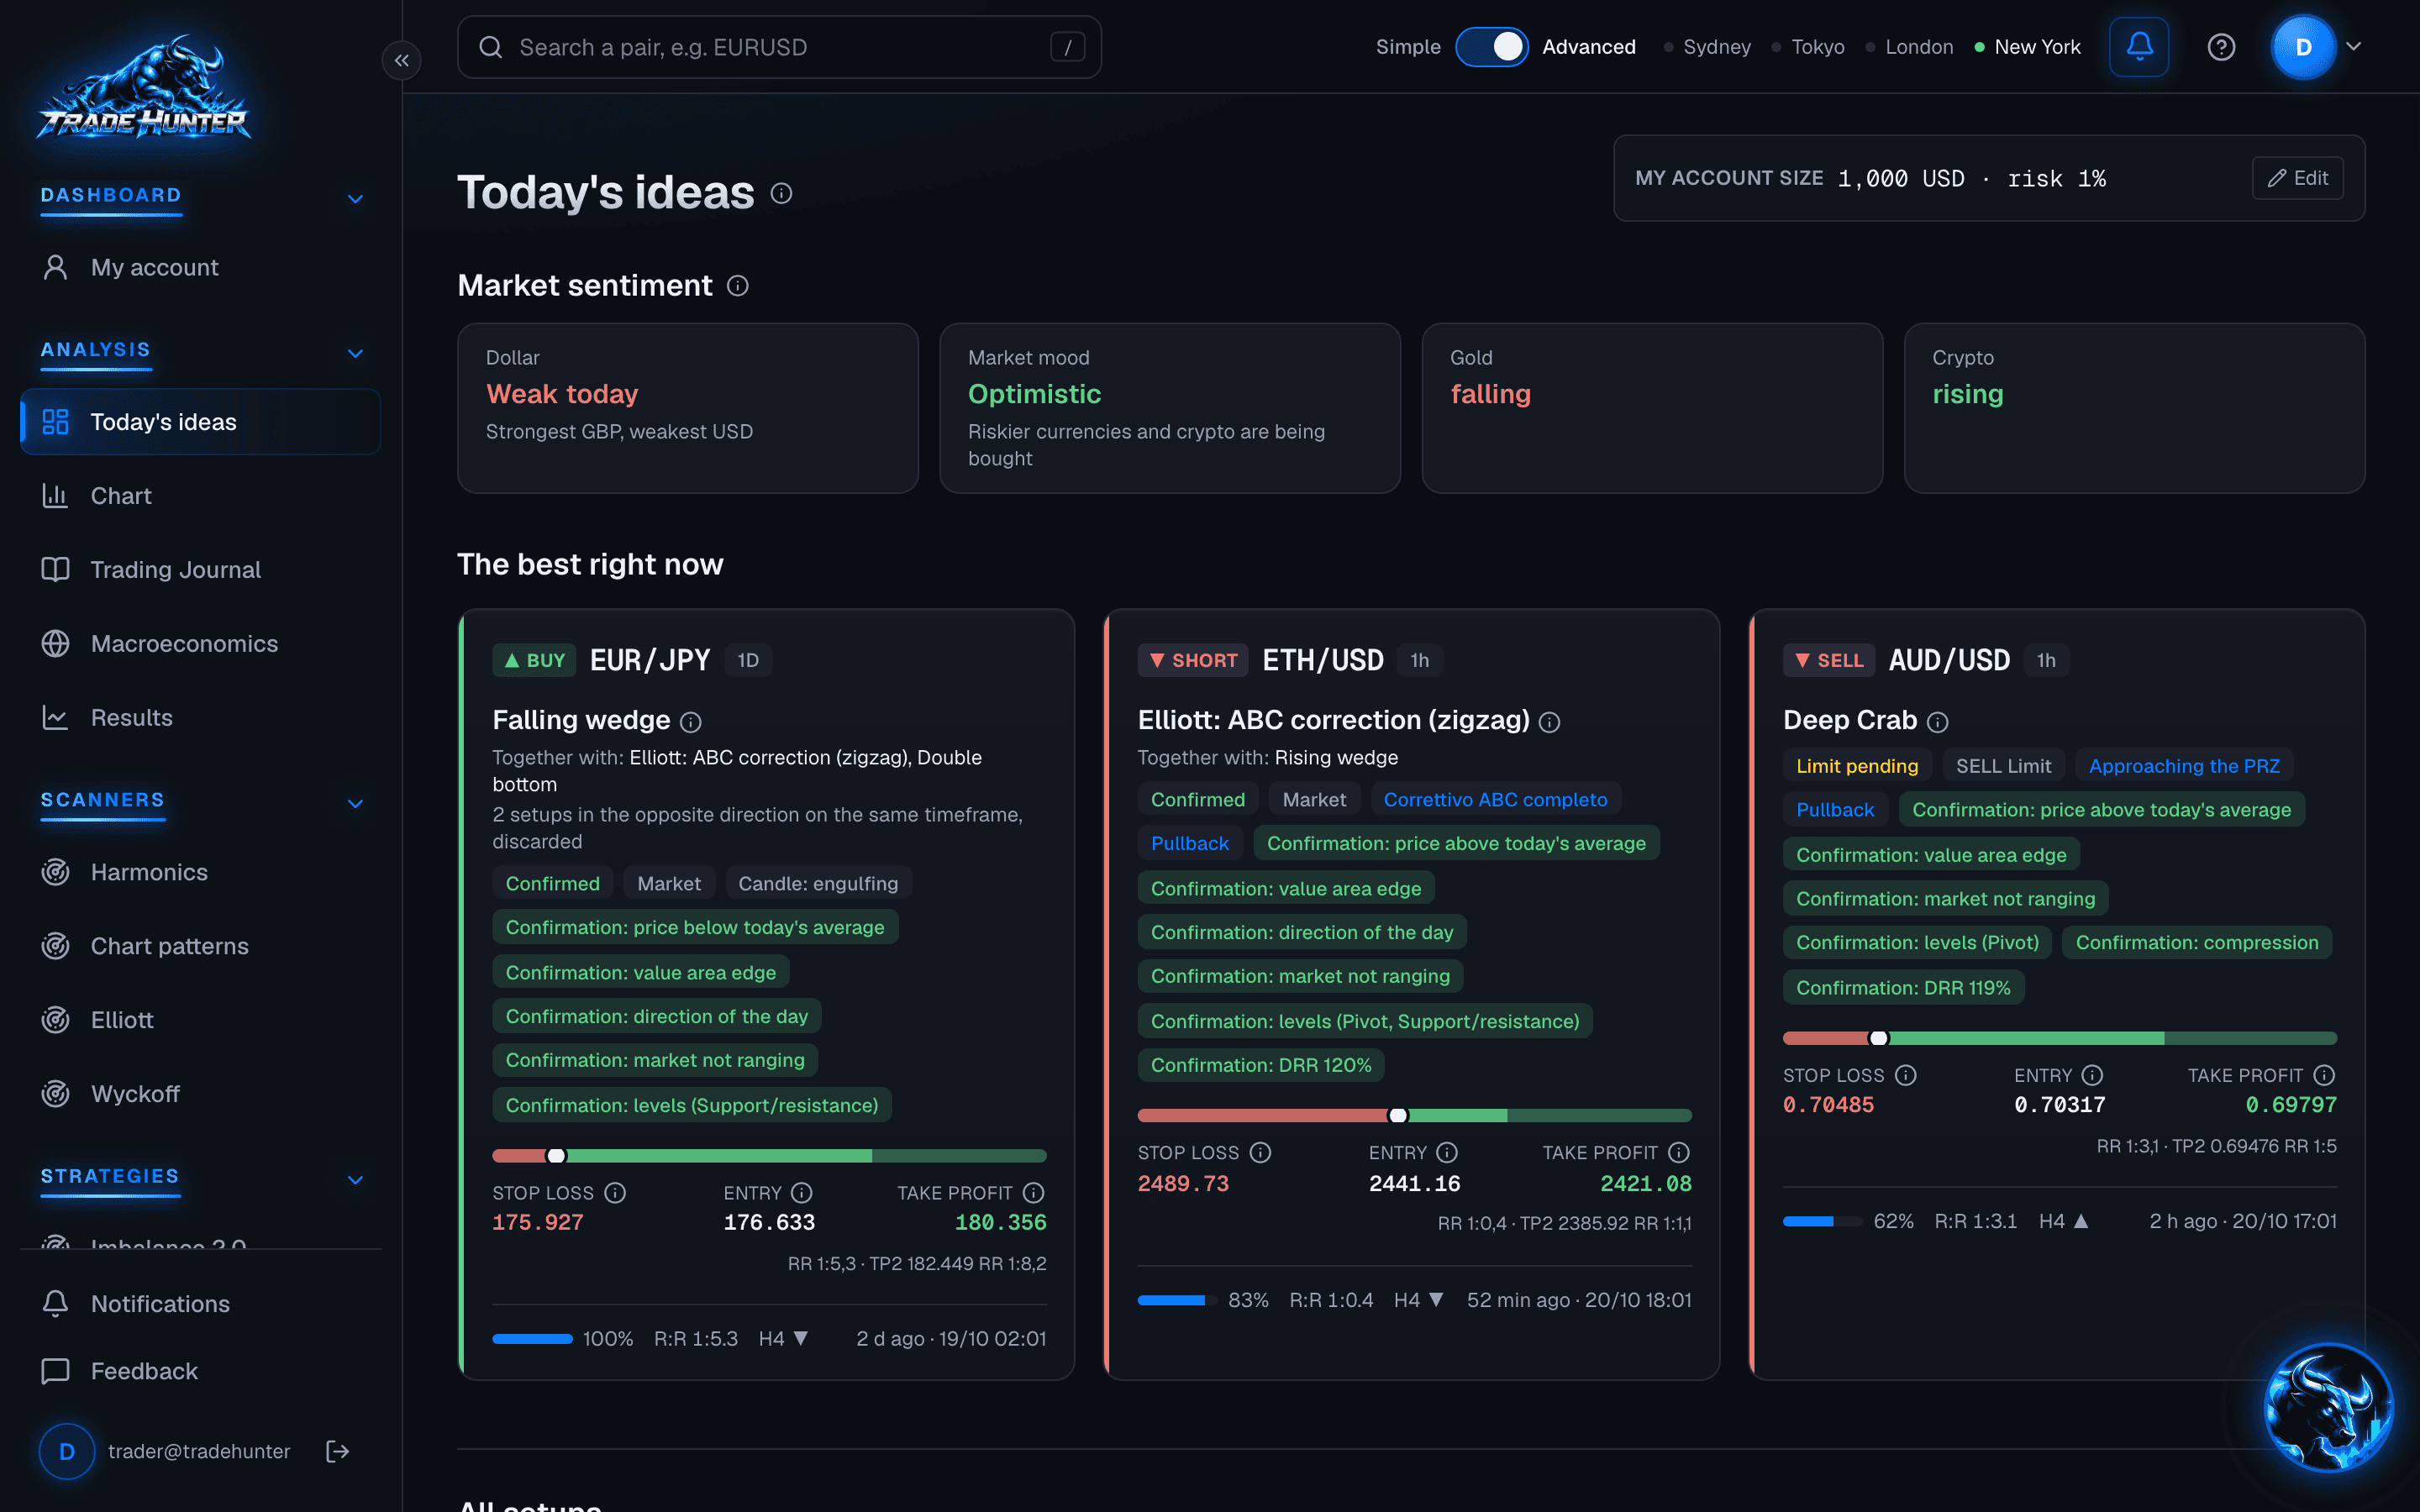
Task: Open the Trading Journal
Action: click(200, 570)
